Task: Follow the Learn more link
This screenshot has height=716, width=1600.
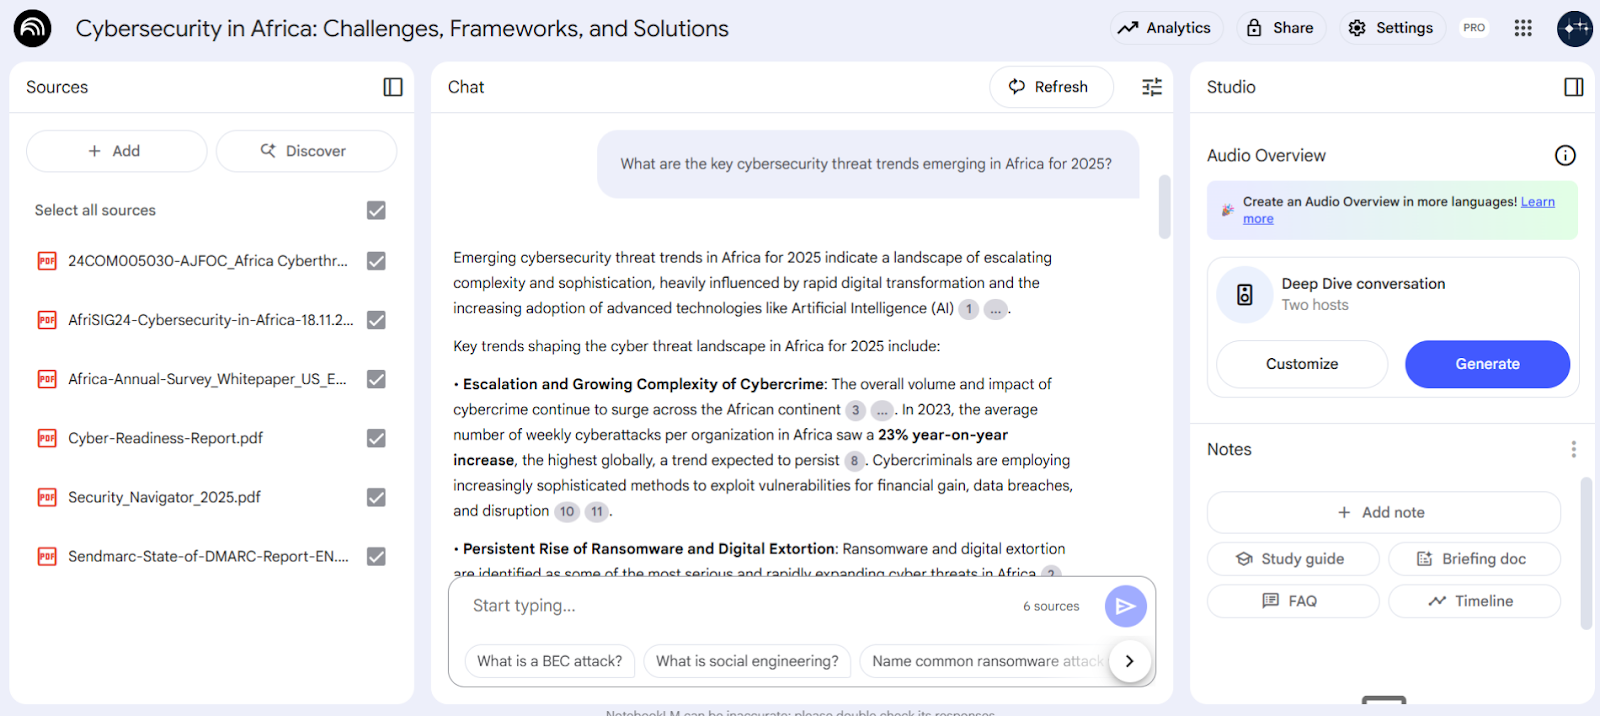Action: (1538, 202)
